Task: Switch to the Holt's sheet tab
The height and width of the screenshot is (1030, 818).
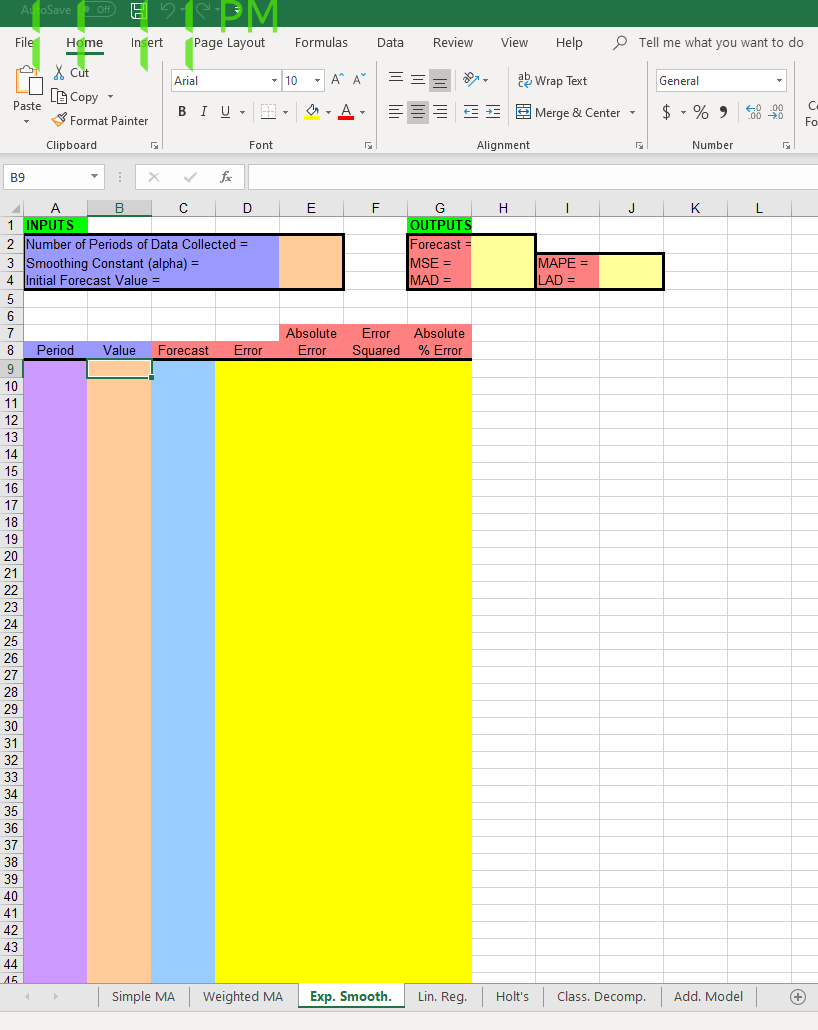Action: point(512,996)
